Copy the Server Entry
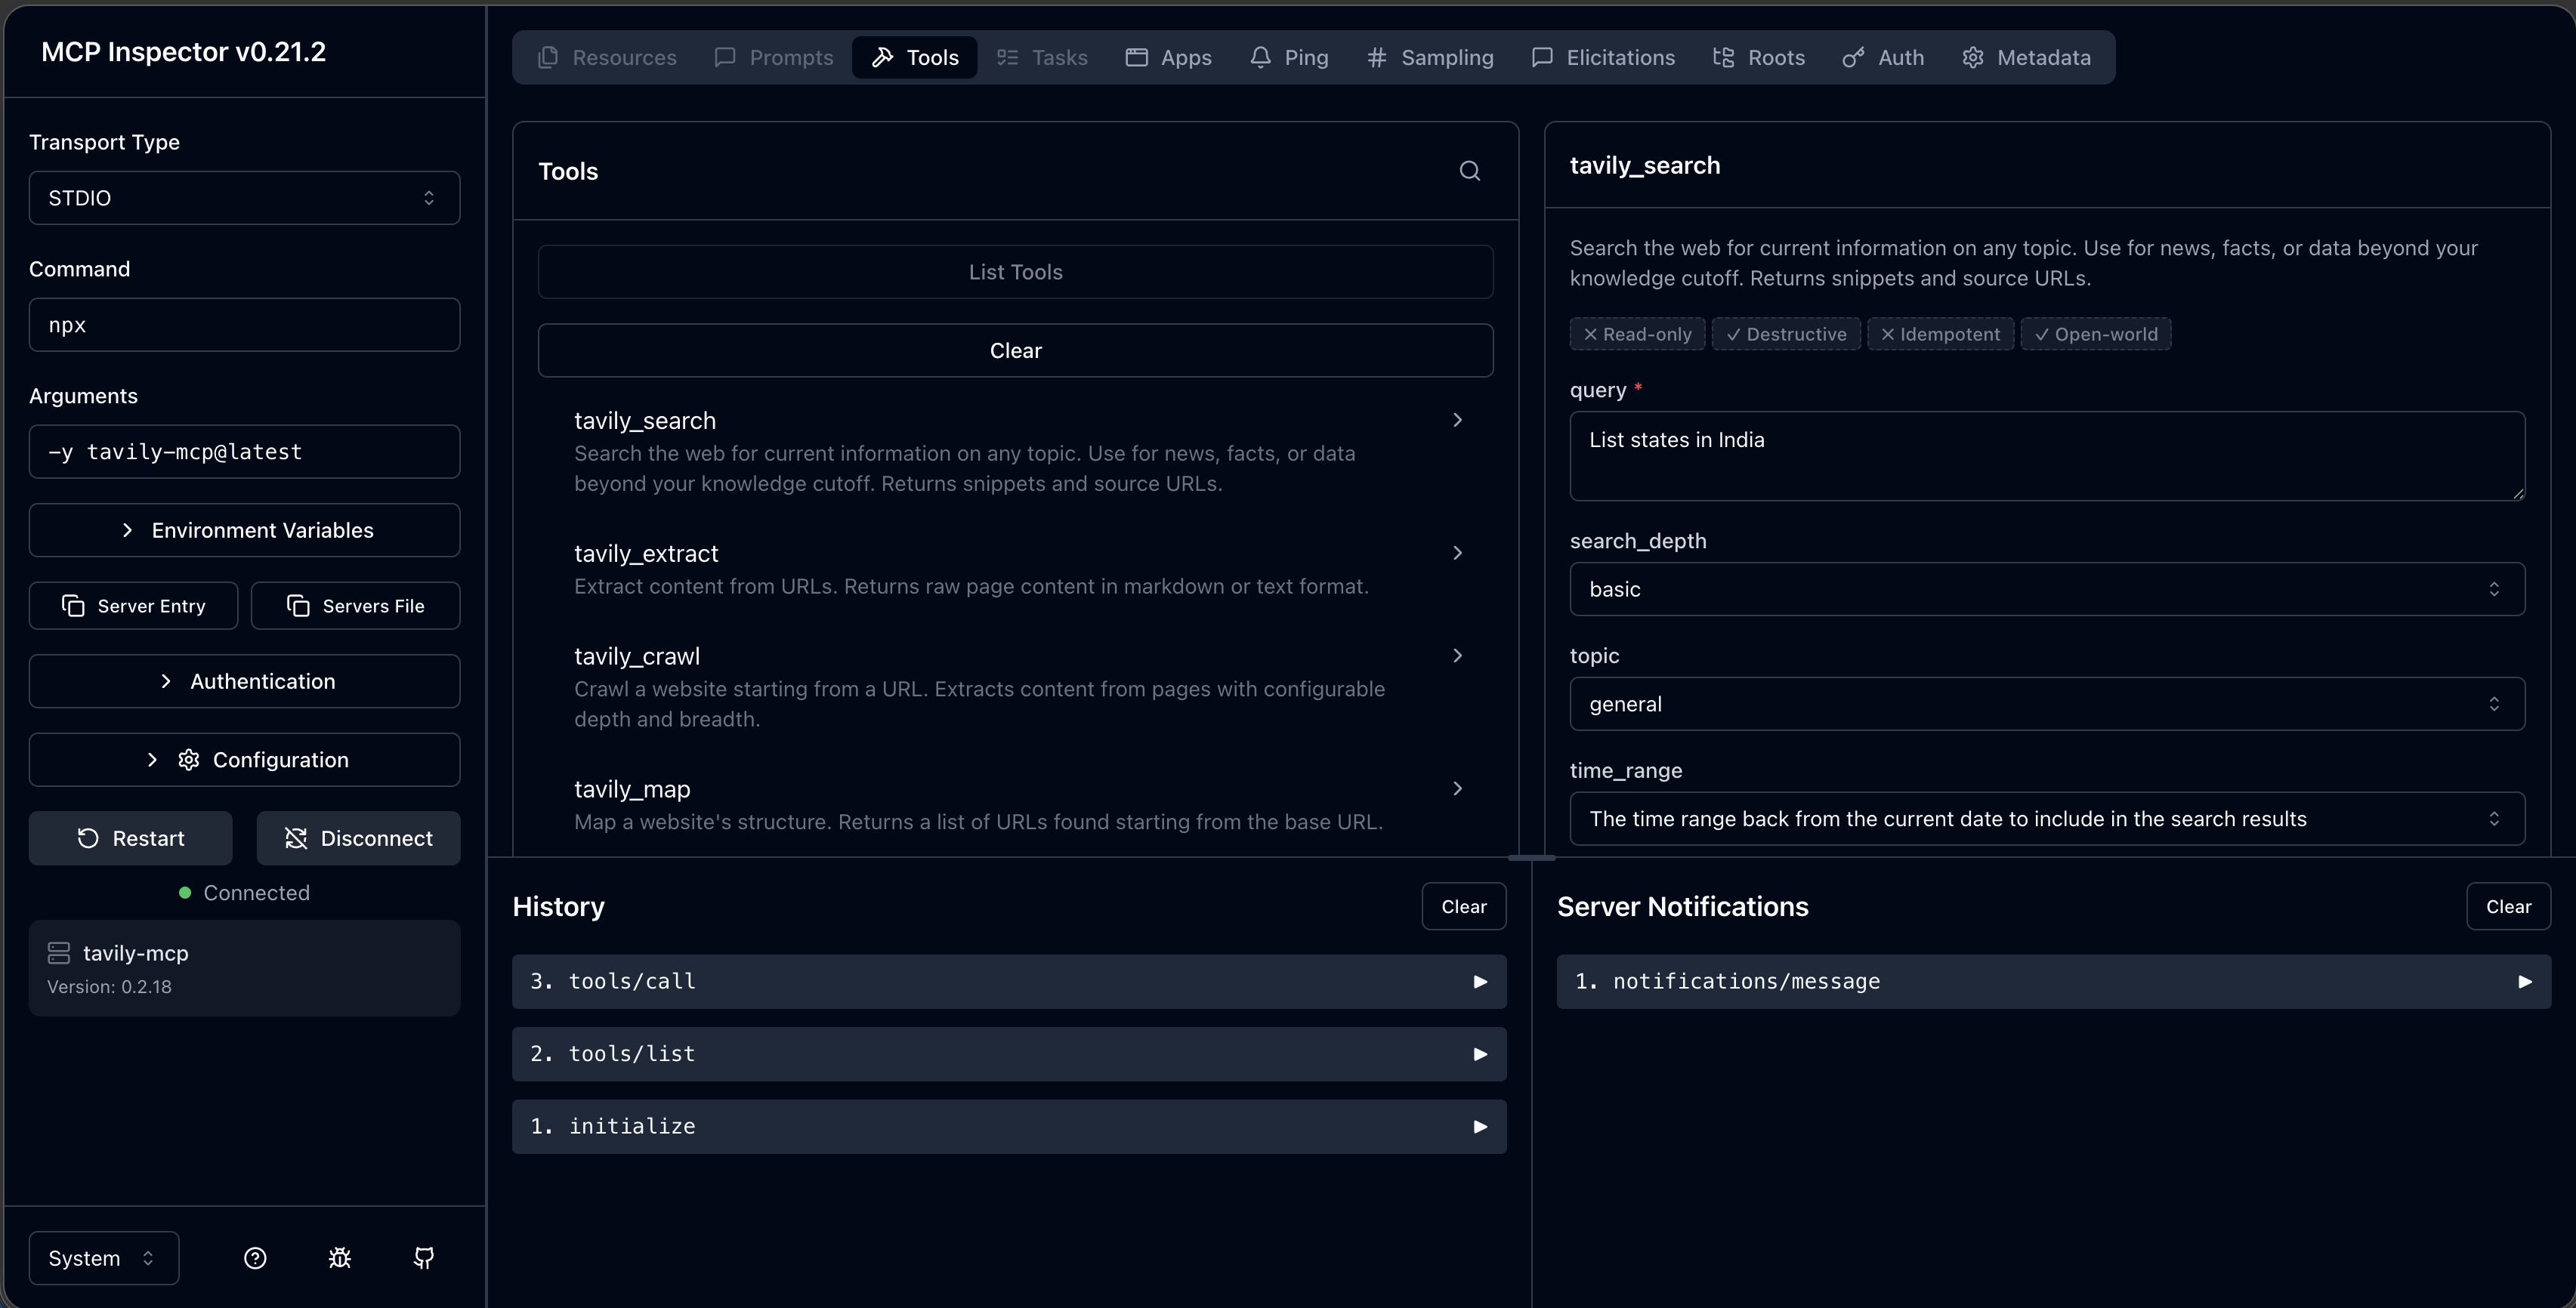The width and height of the screenshot is (2576, 1308). [133, 606]
